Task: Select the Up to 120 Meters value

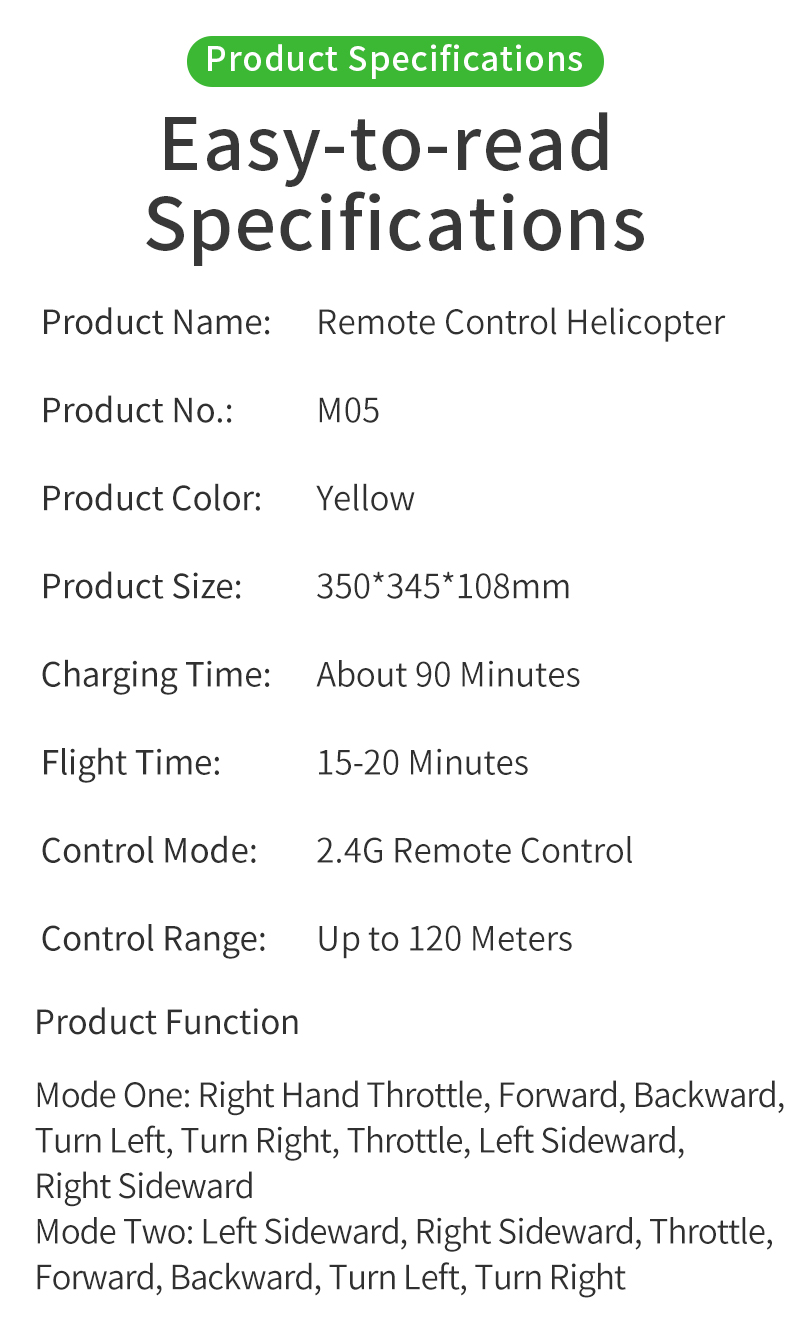Action: coord(445,940)
